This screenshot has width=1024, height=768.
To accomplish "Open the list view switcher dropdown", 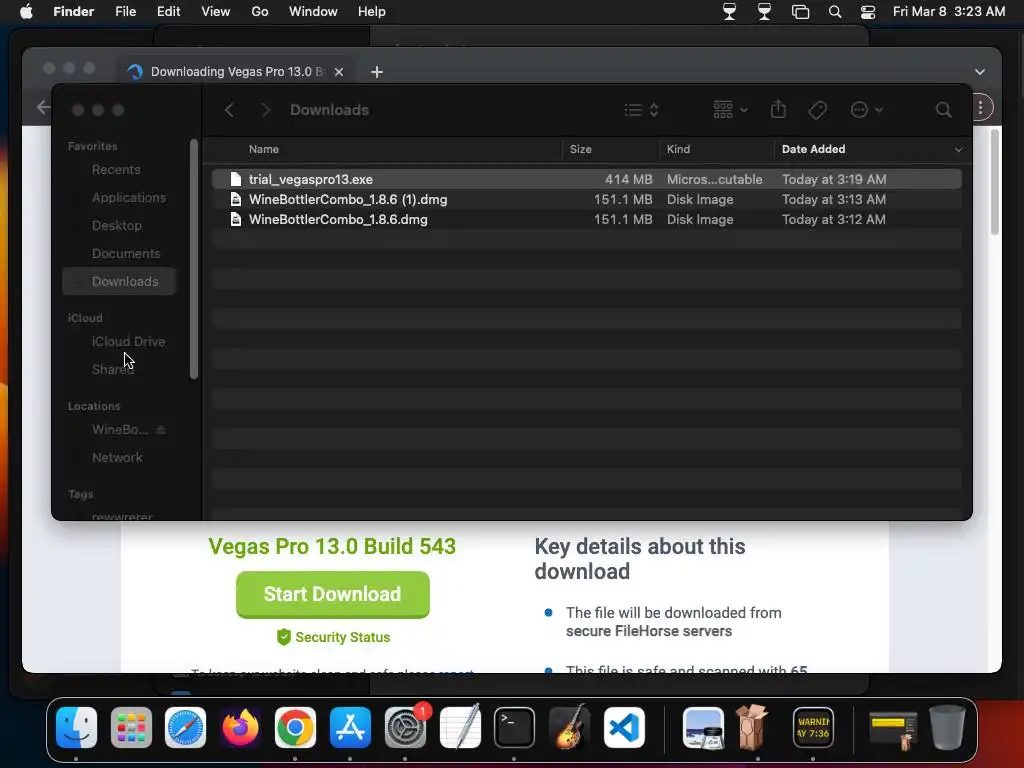I will coord(641,110).
